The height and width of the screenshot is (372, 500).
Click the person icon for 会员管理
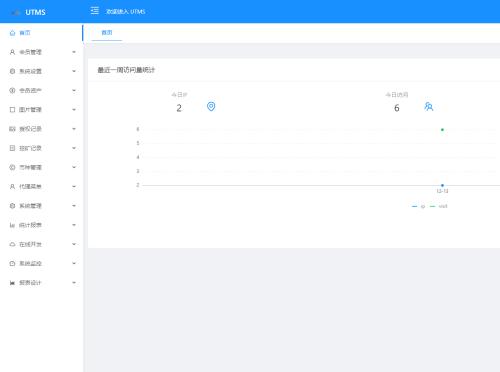tap(12, 52)
